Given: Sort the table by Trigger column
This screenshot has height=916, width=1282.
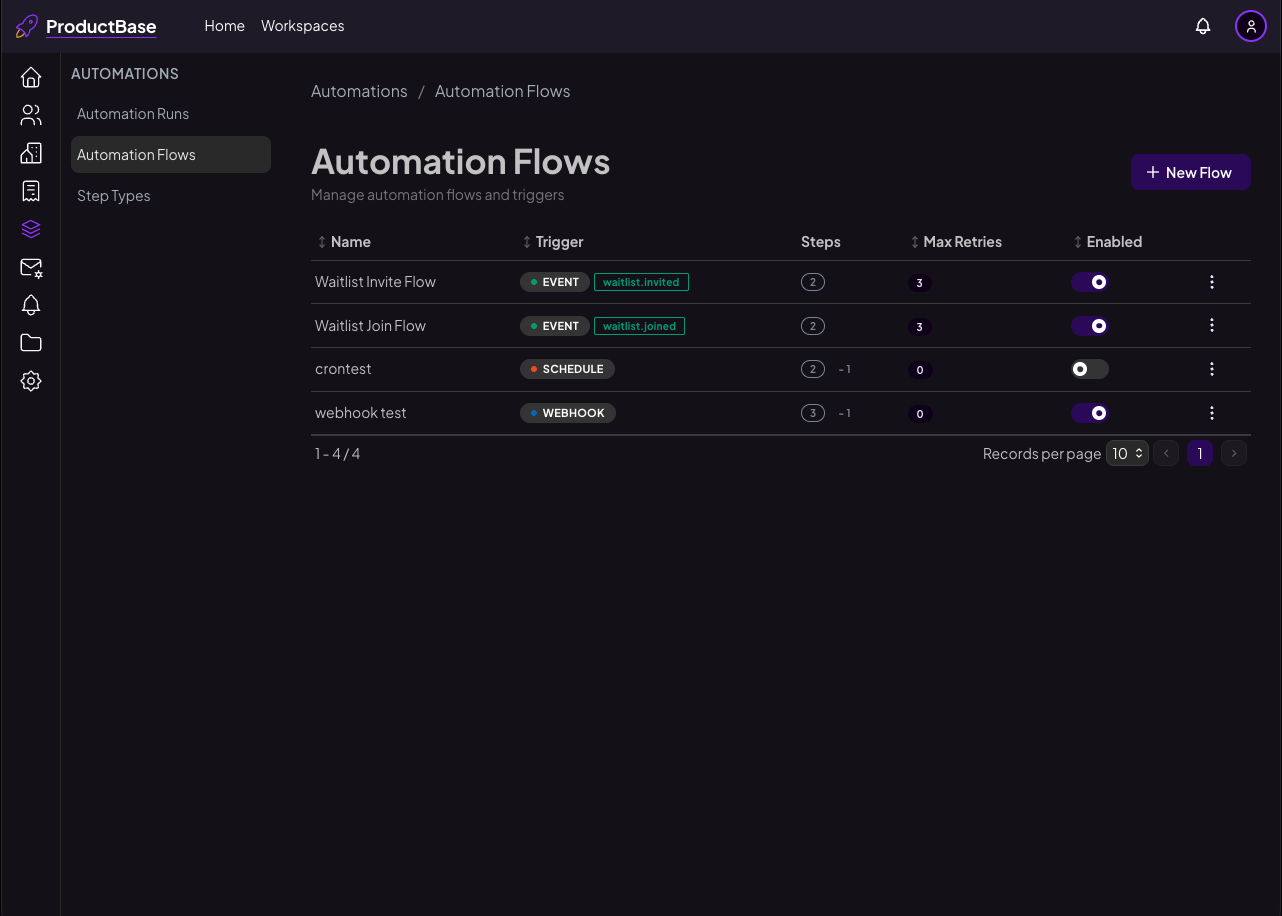Looking at the screenshot, I should [553, 242].
